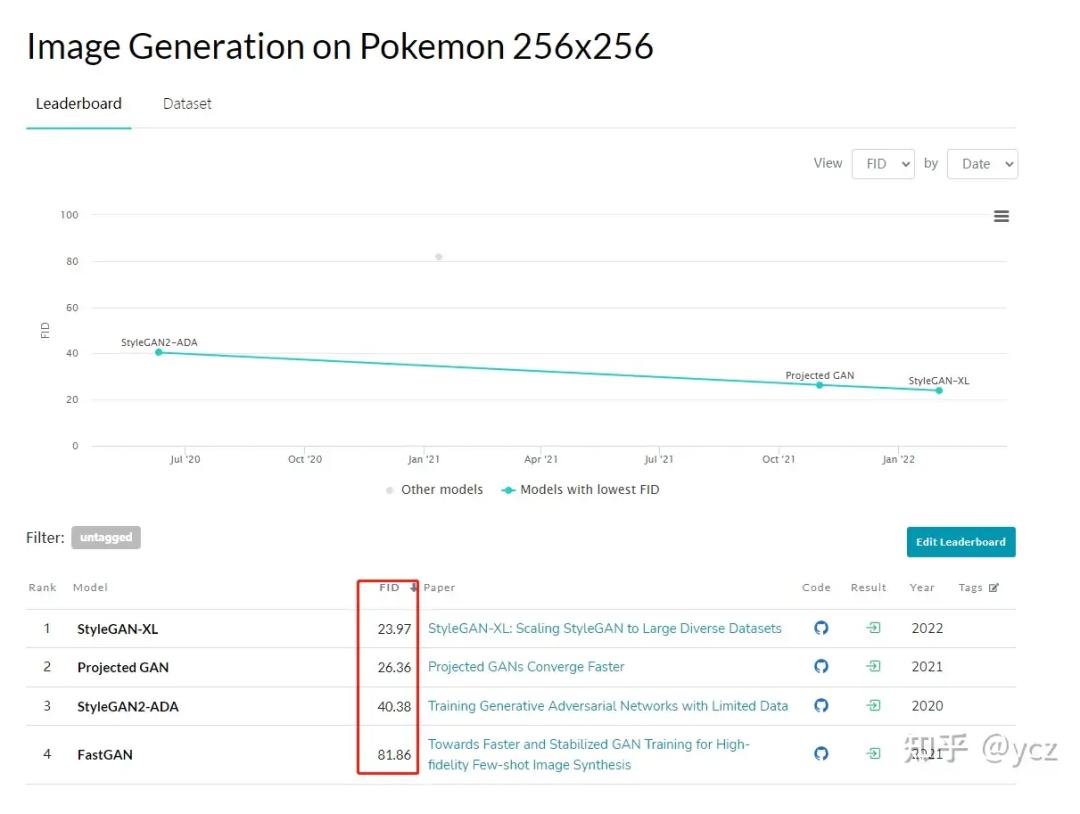Click the FID value 23.97

pyautogui.click(x=394, y=629)
